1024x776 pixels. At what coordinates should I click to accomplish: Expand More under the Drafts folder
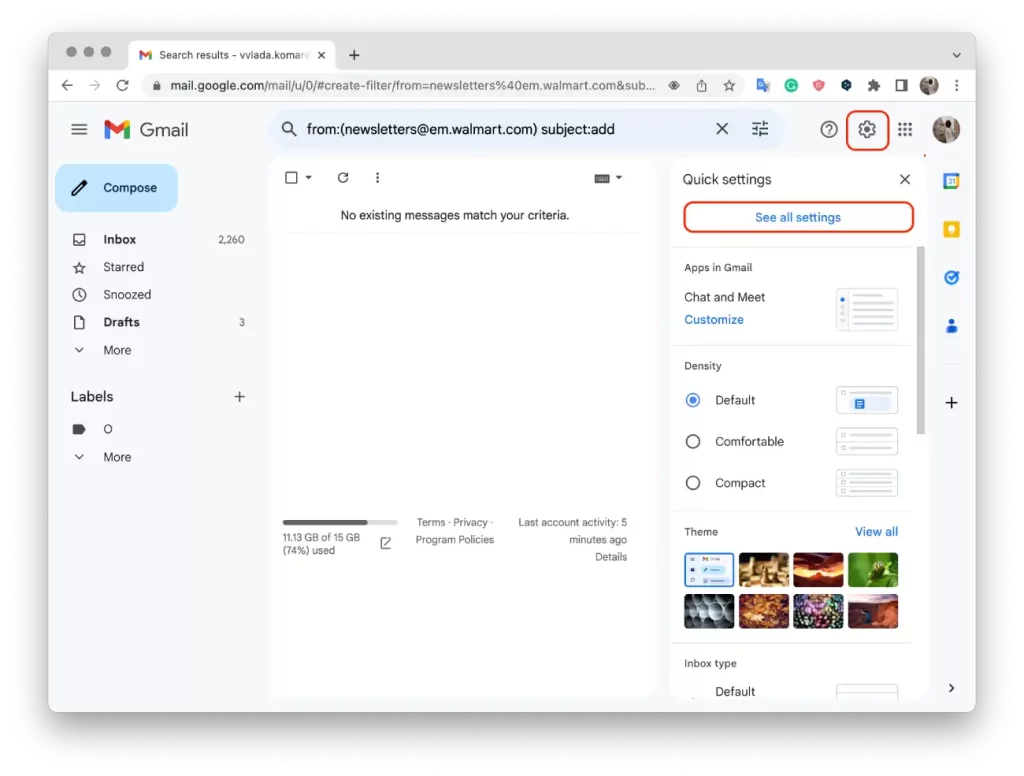[x=117, y=350]
